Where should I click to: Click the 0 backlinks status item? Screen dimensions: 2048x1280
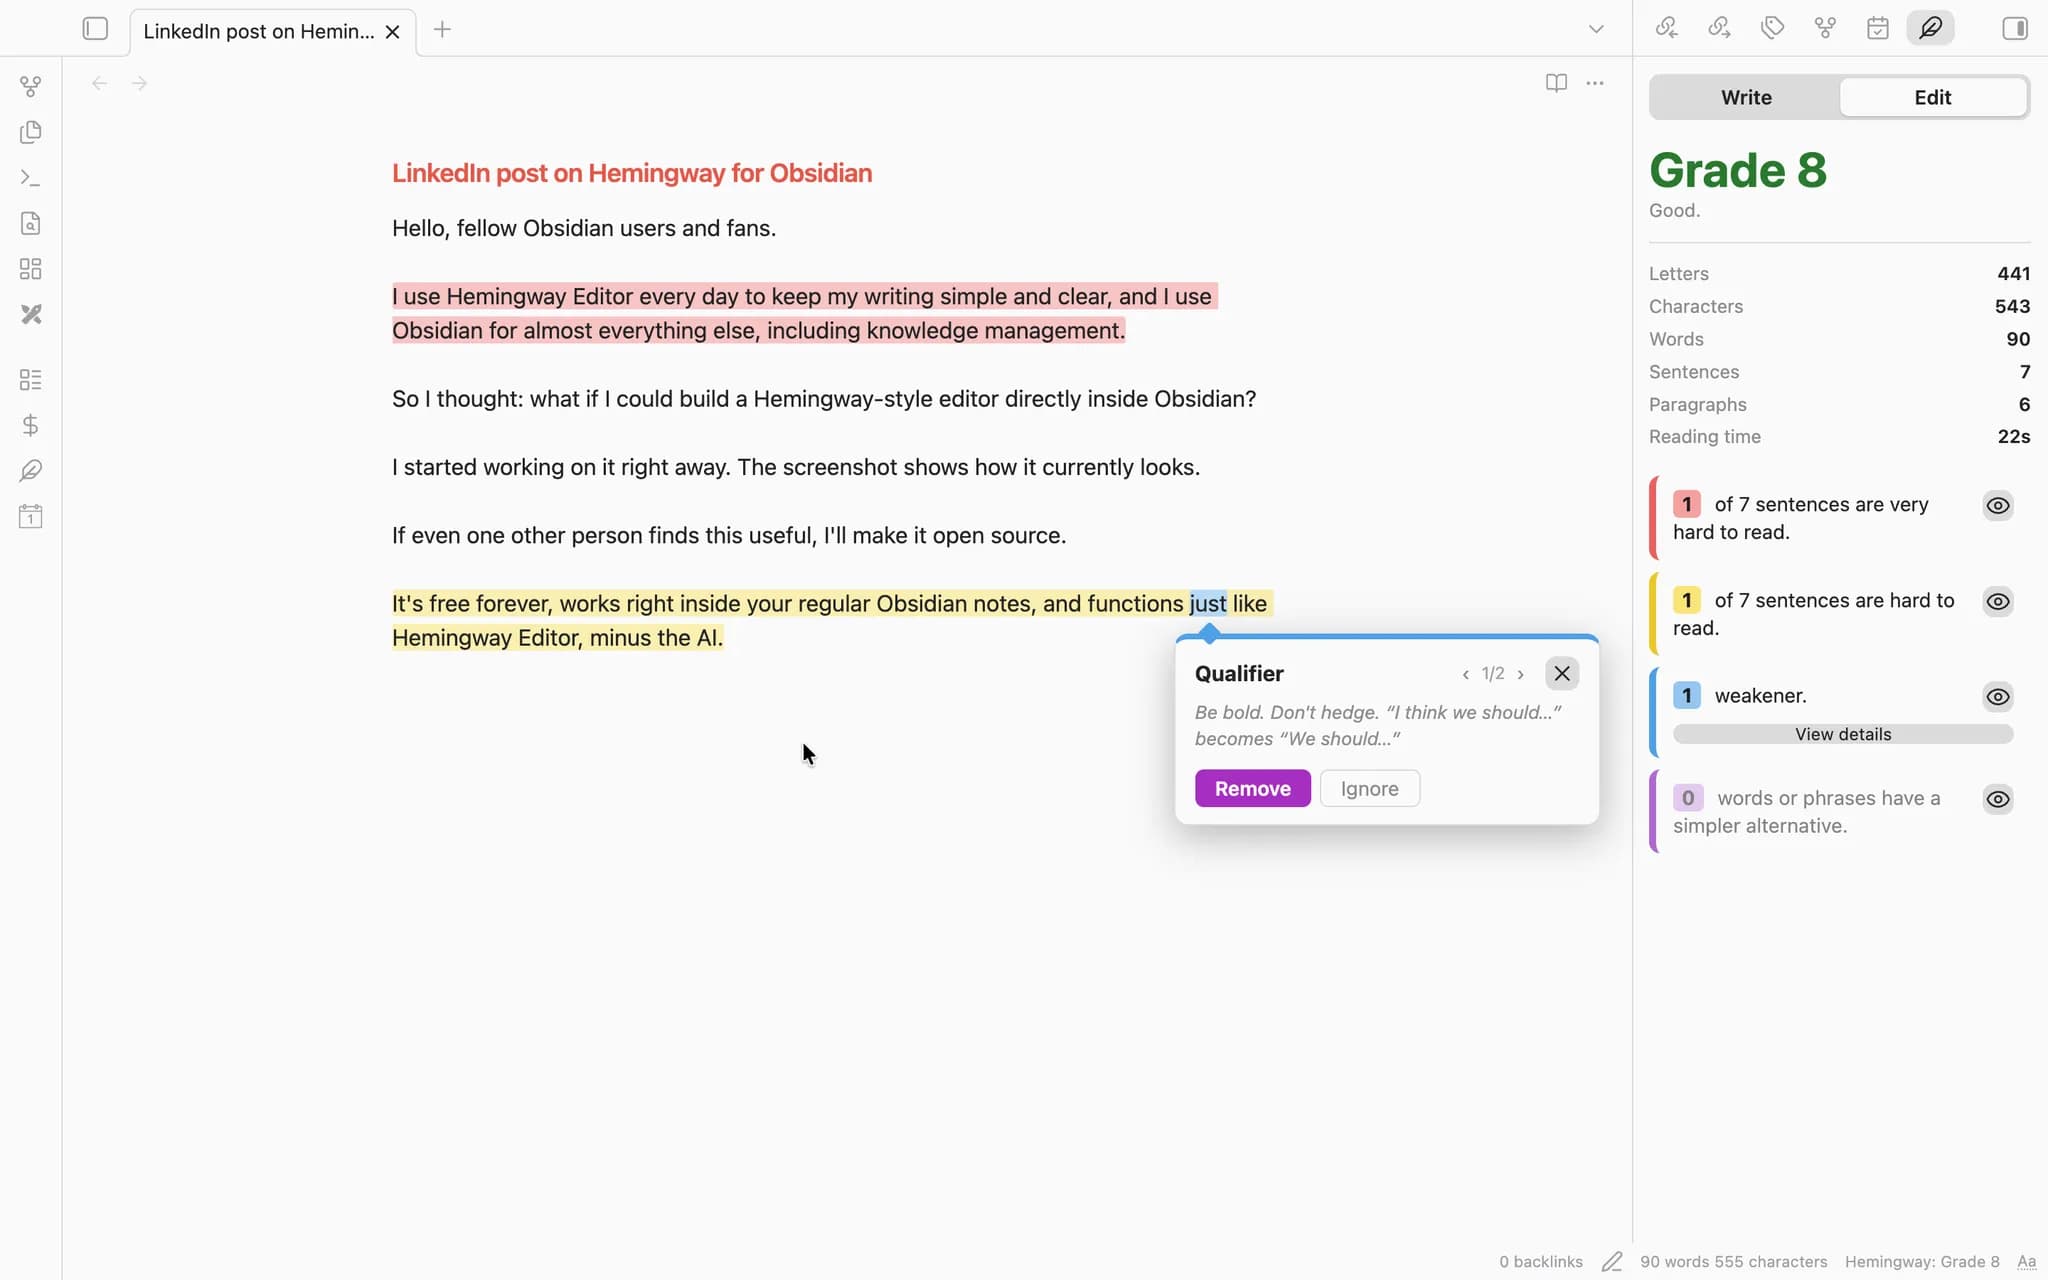click(x=1540, y=1262)
